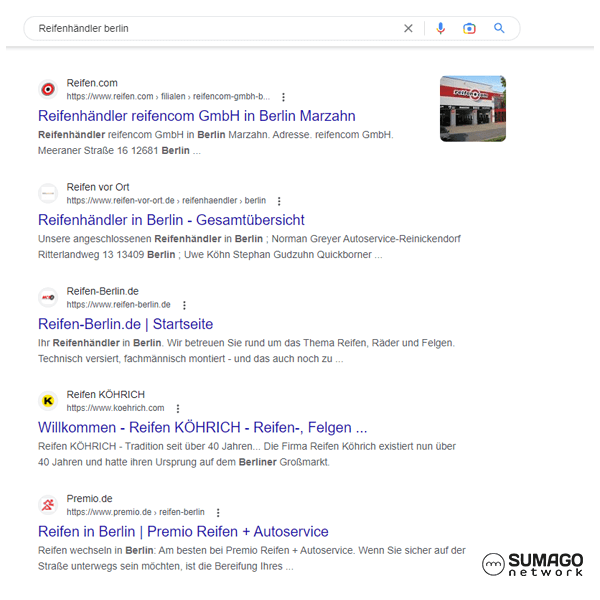
Task: Click snippet 'Reifen wechseln in Berlin'
Action: [x=95, y=550]
